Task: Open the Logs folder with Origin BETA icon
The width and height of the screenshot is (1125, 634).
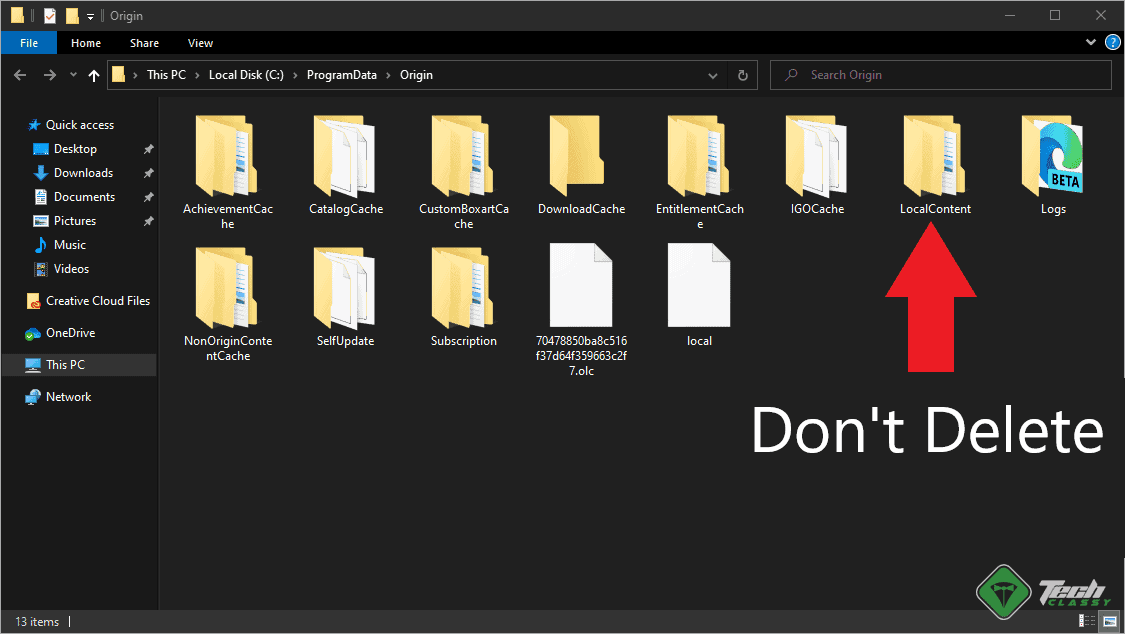Action: click(x=1052, y=160)
